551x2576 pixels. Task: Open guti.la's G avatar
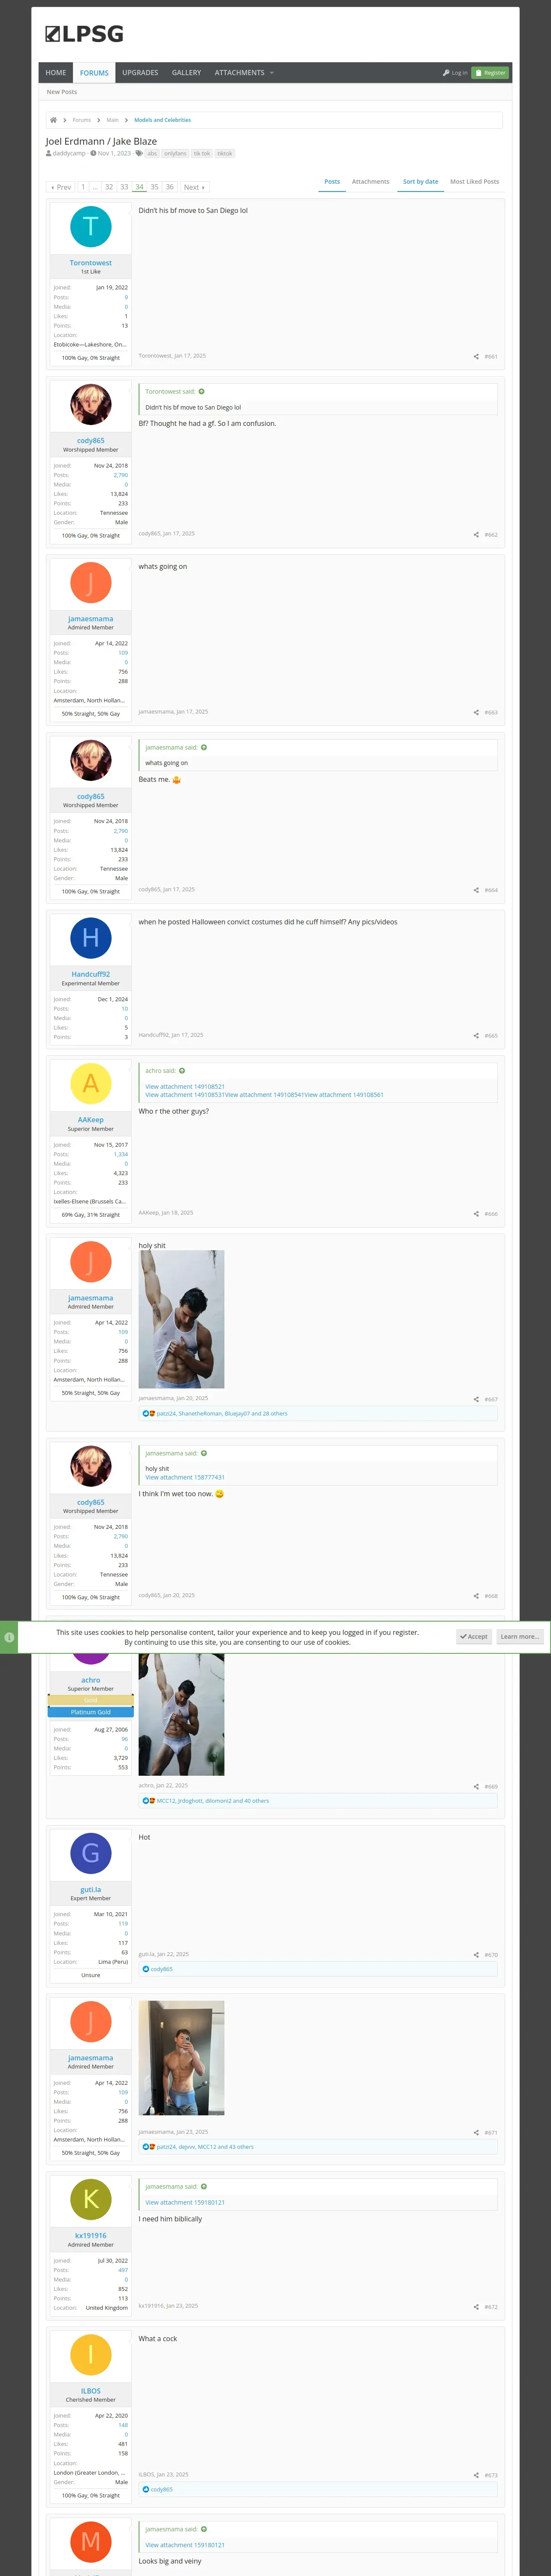pyautogui.click(x=91, y=1853)
